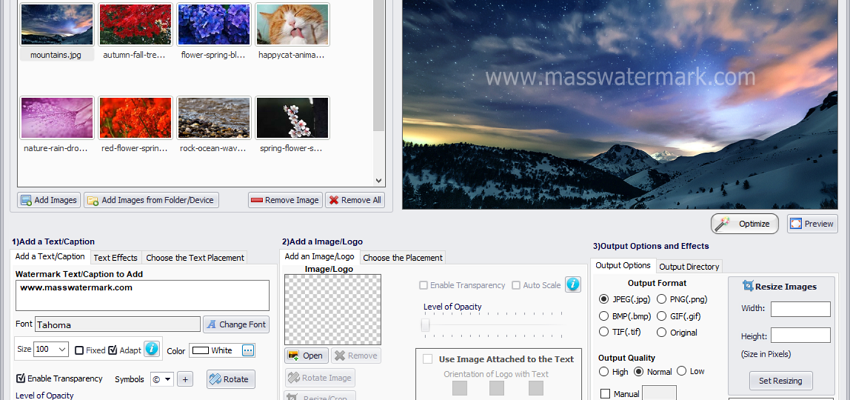Screen dimensions: 850x400
Task: Toggle the logo Enable Transparency checkbox
Action: point(423,285)
